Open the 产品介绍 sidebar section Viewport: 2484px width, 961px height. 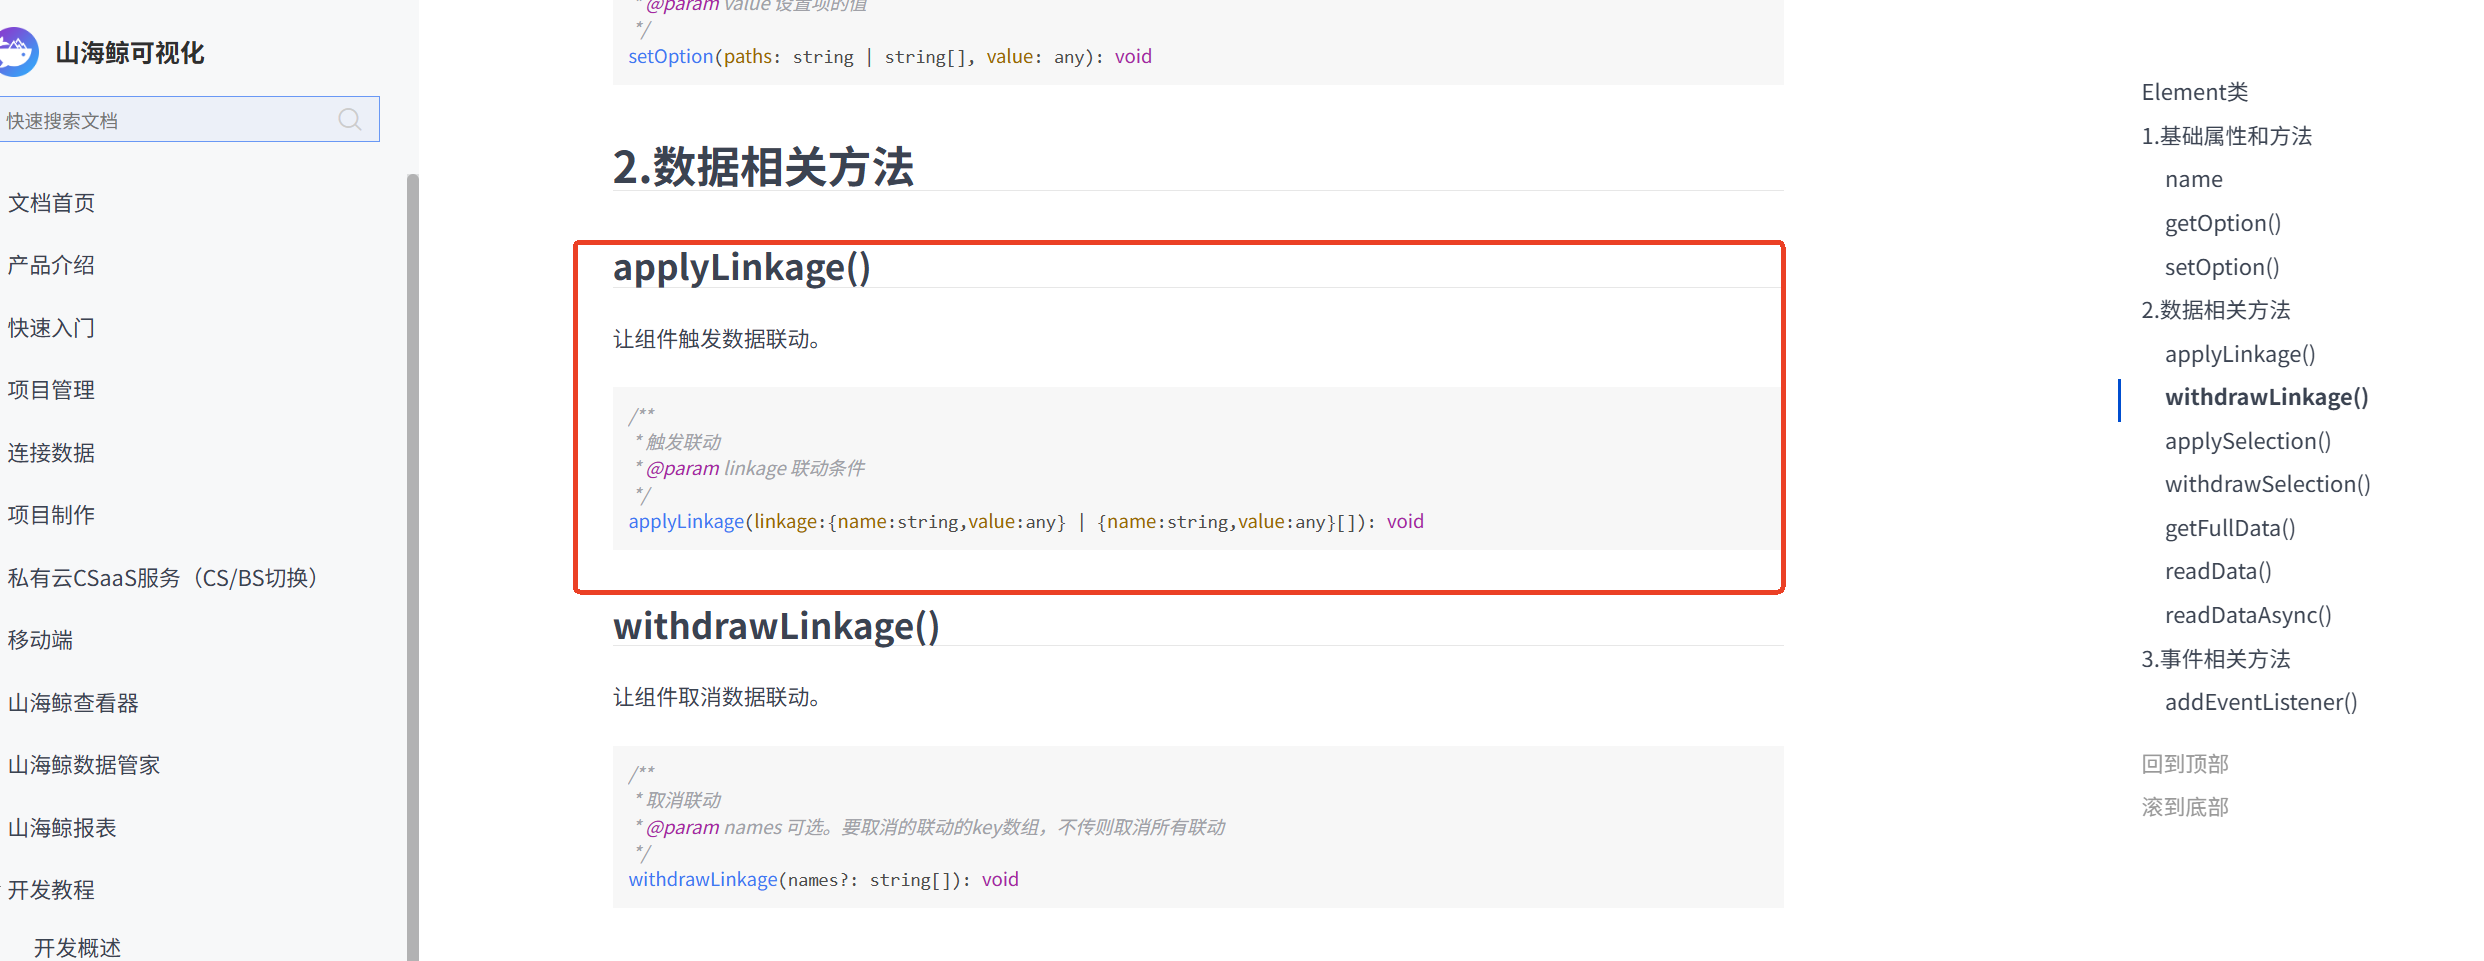51,265
